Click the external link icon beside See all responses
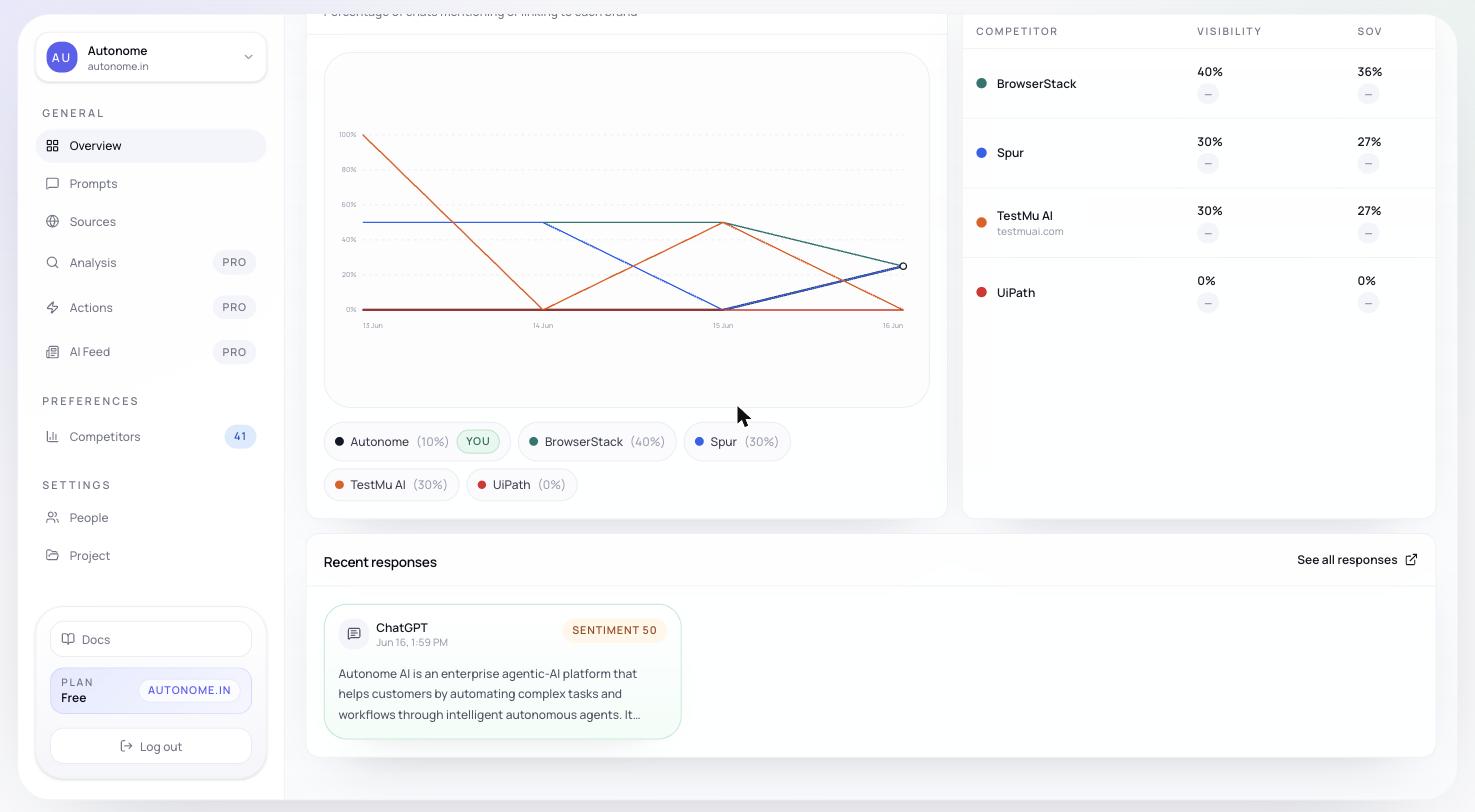1475x812 pixels. (1411, 560)
